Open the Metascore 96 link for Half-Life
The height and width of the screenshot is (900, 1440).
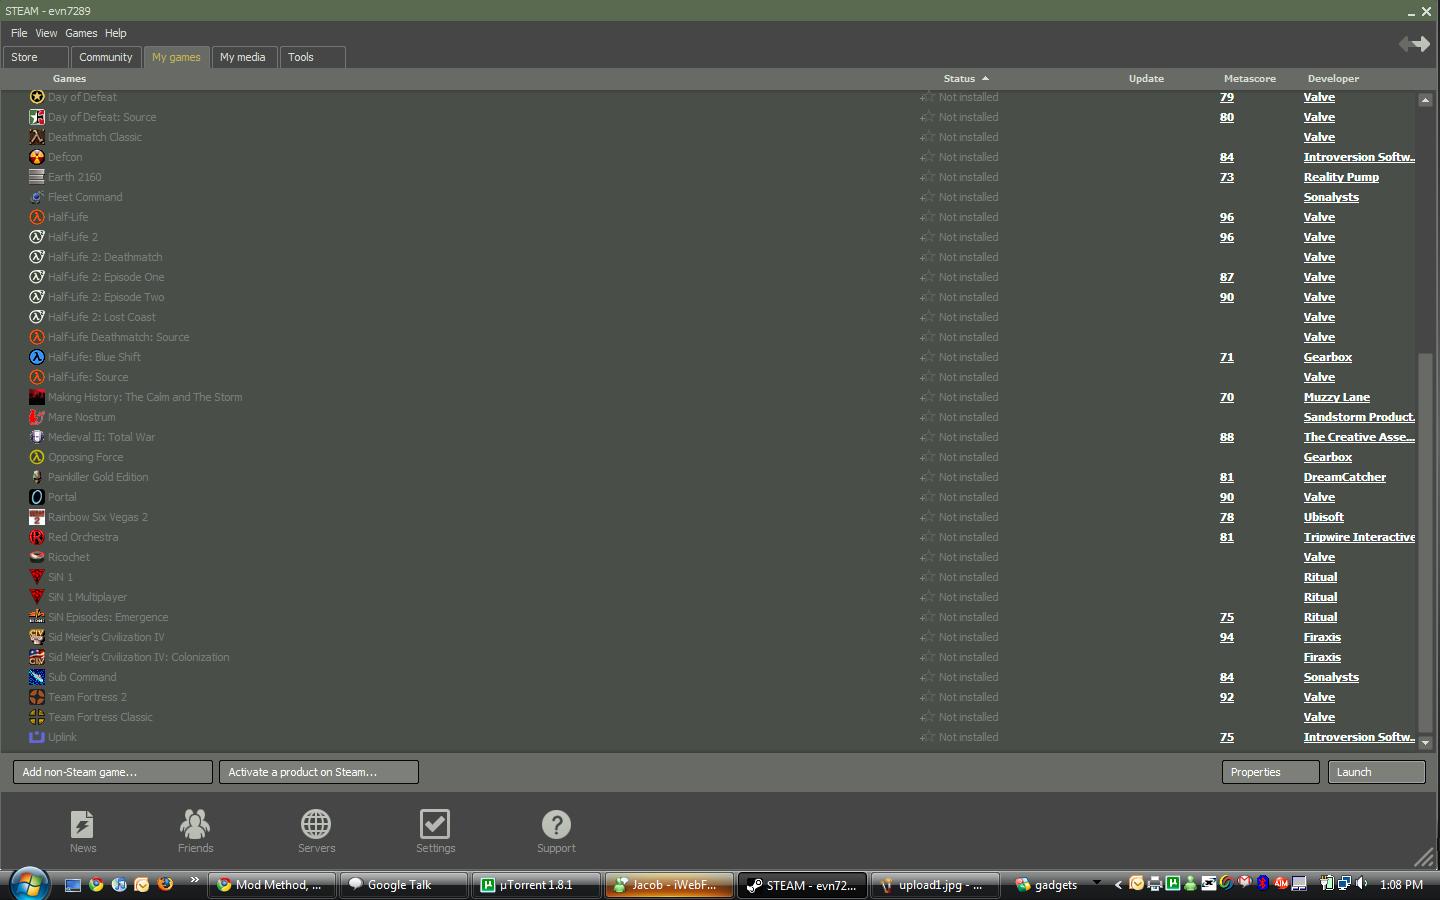1227,217
